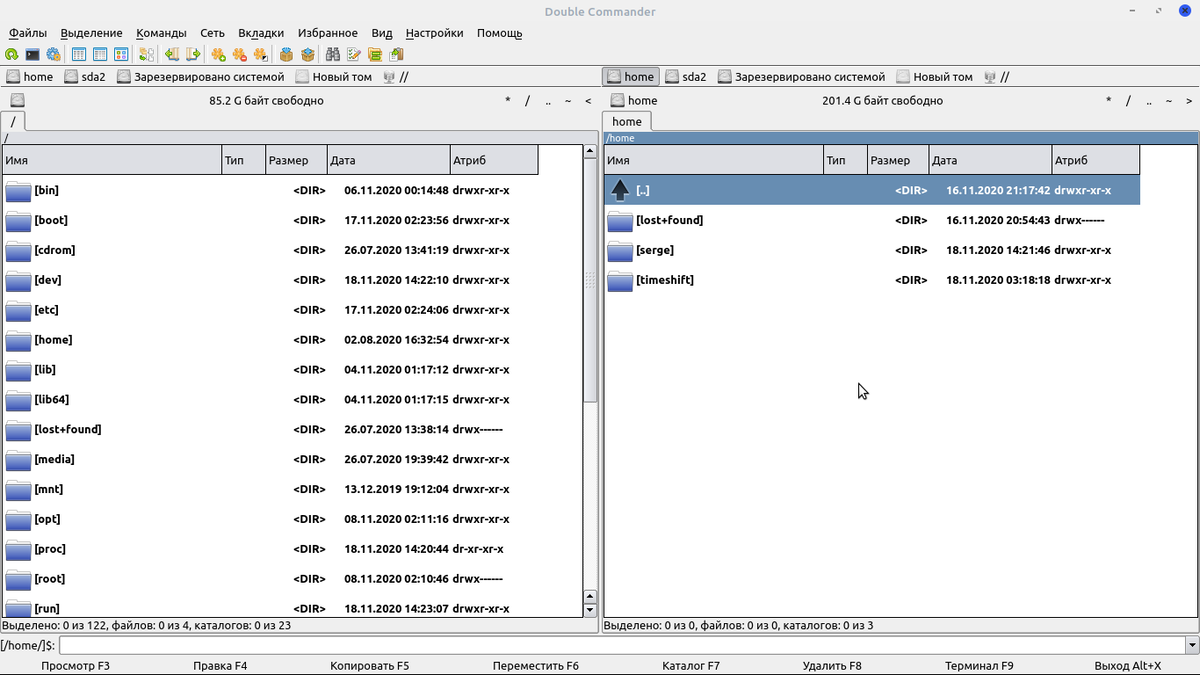The height and width of the screenshot is (675, 1200).
Task: Open the multi-rename tool icon
Action: point(354,55)
